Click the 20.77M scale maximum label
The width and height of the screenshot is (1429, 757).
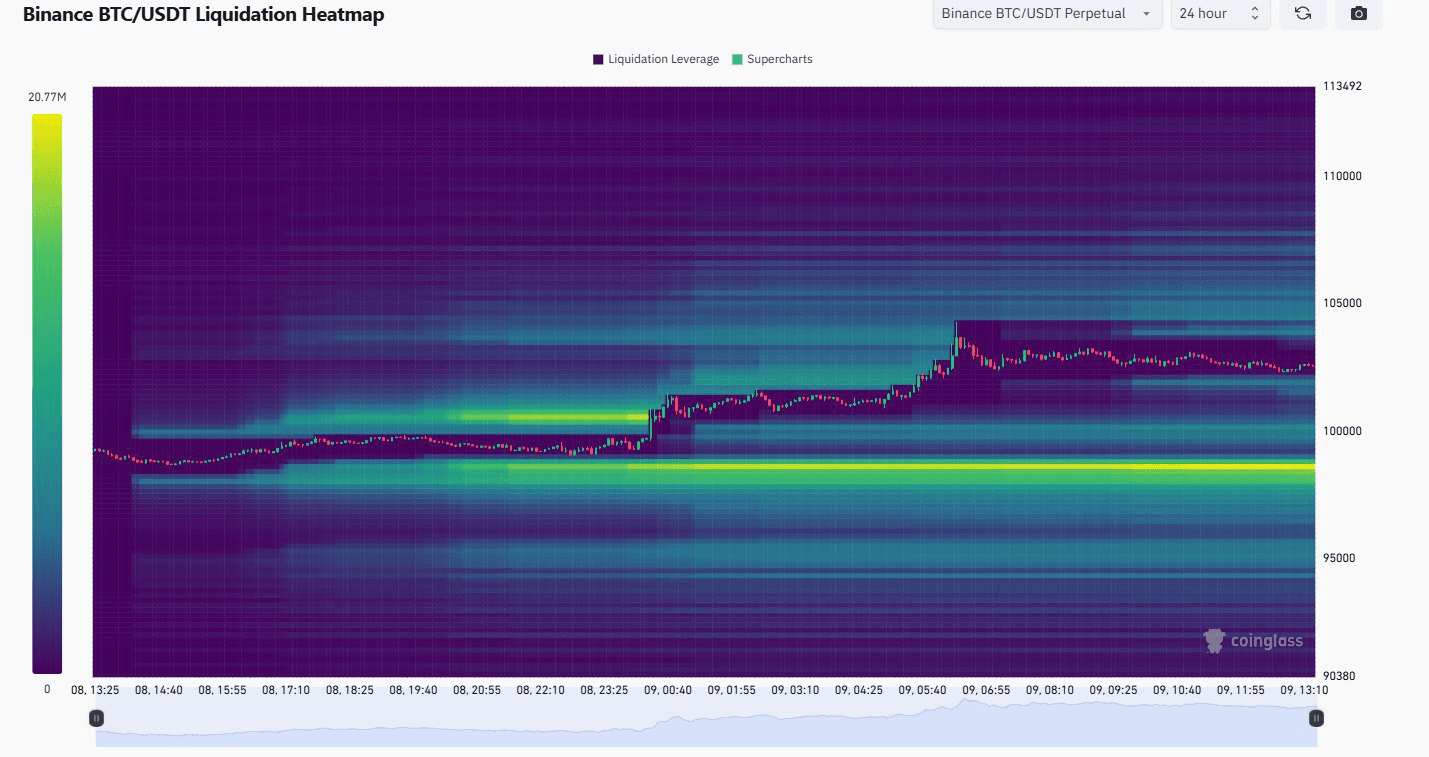click(47, 97)
